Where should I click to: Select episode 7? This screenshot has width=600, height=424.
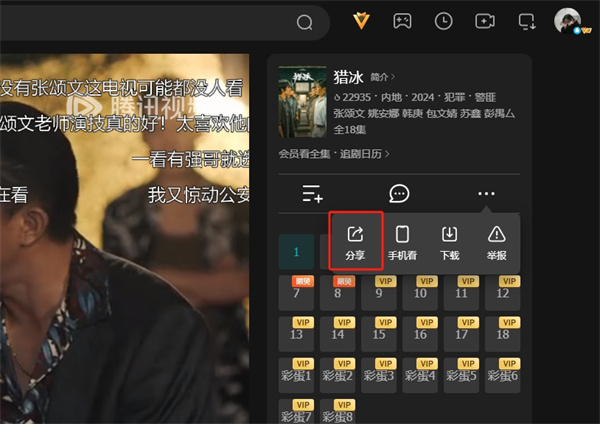(x=296, y=293)
